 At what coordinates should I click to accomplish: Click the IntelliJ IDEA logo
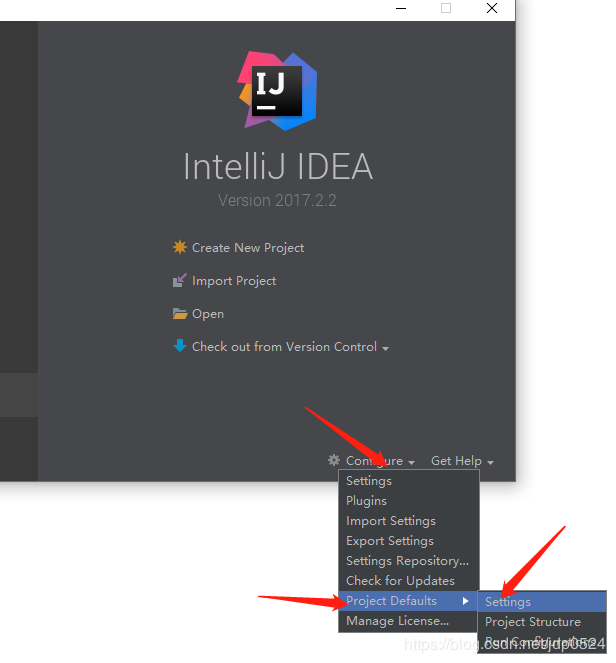pyautogui.click(x=277, y=90)
